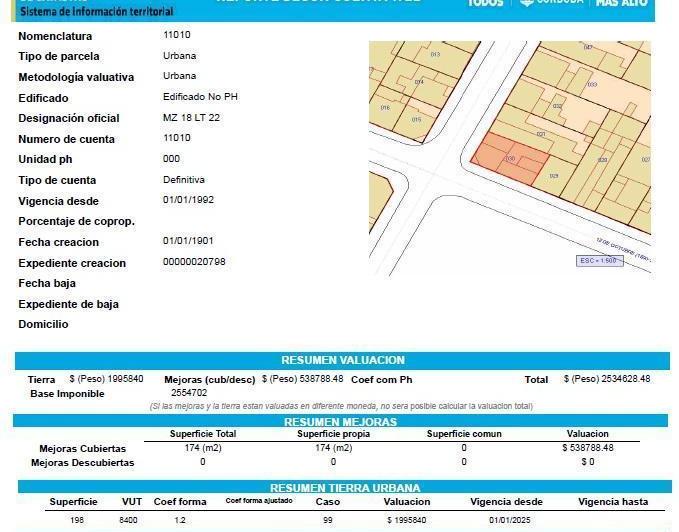Select tierra urbana Valuacion $ 1995840
The width and height of the screenshot is (679, 532).
(407, 520)
